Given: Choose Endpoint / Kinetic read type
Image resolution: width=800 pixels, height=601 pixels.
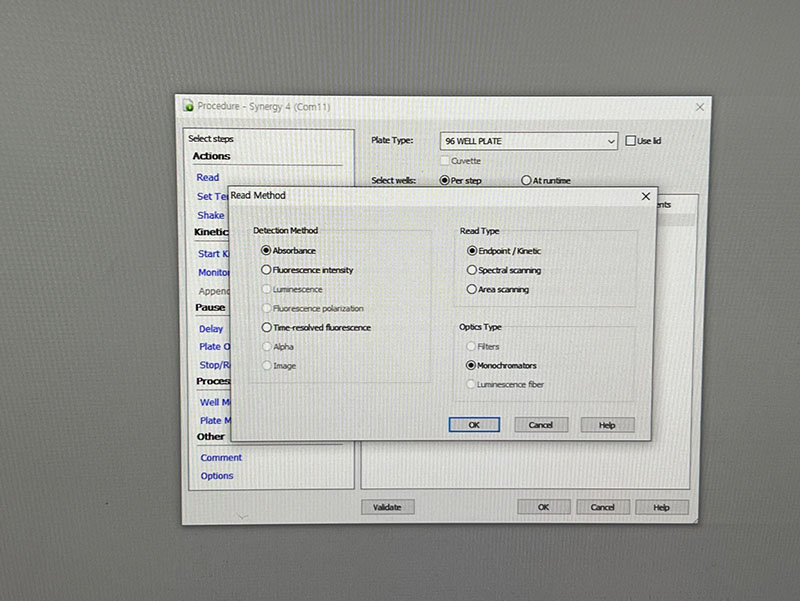Looking at the screenshot, I should (x=472, y=251).
